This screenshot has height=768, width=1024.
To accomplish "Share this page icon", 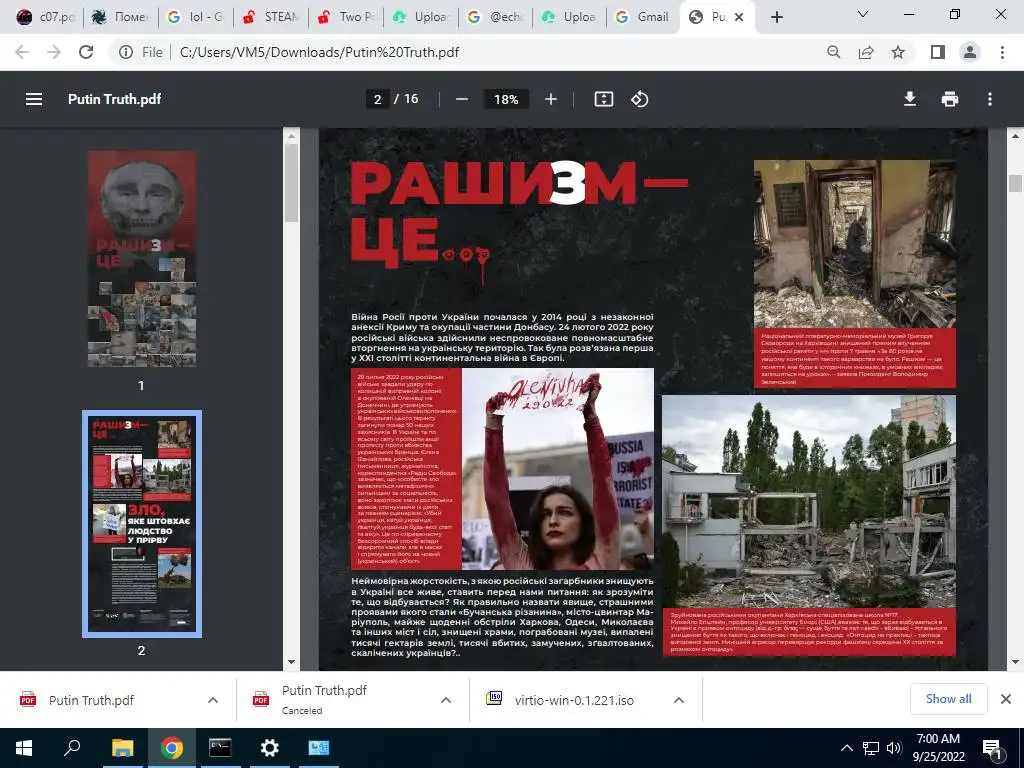I will tap(866, 52).
